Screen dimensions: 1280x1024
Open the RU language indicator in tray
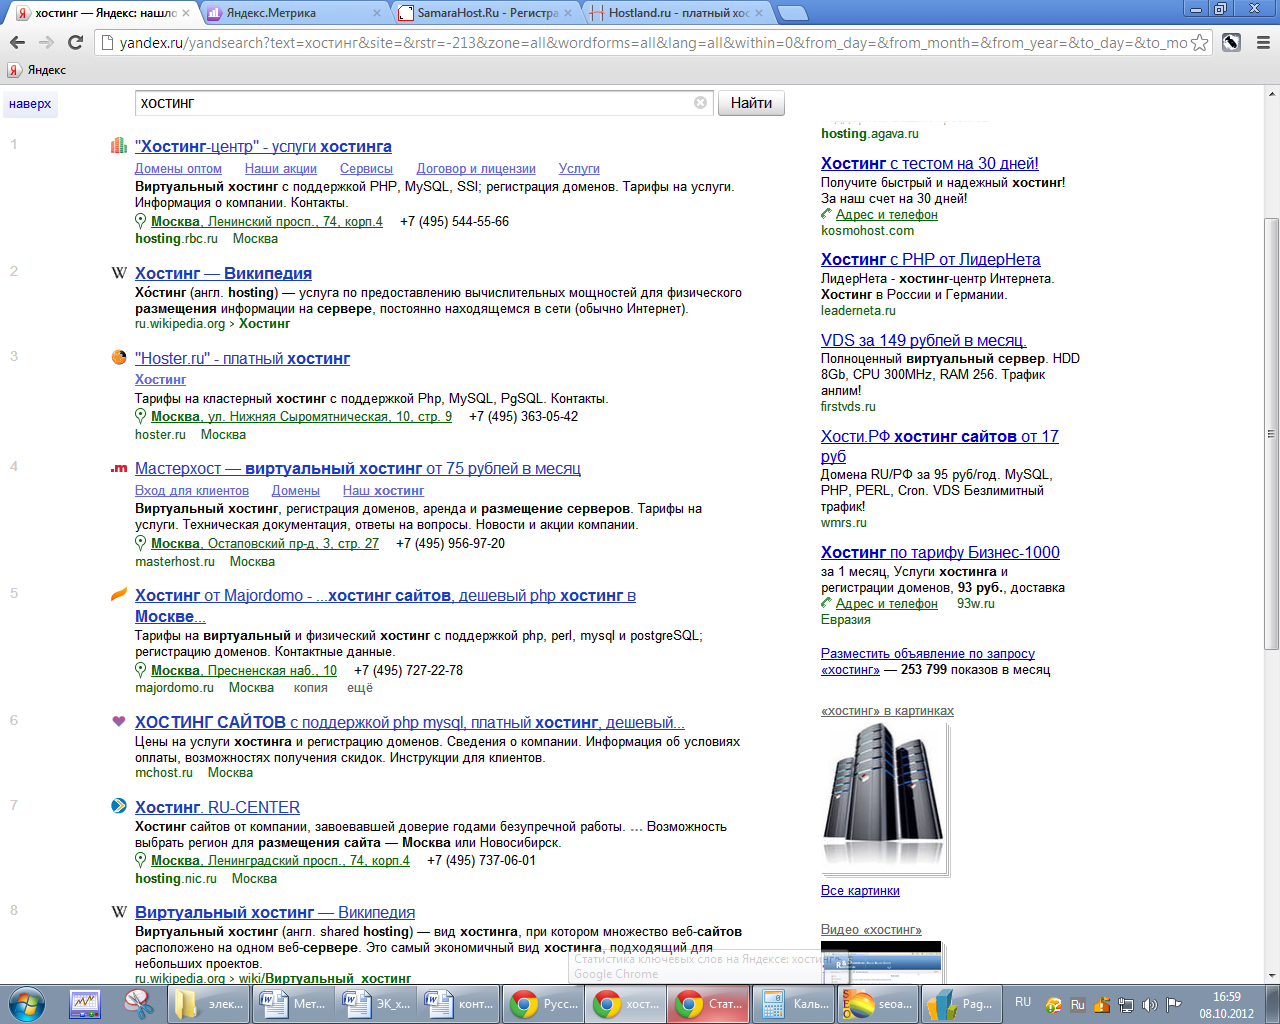coord(1023,1002)
